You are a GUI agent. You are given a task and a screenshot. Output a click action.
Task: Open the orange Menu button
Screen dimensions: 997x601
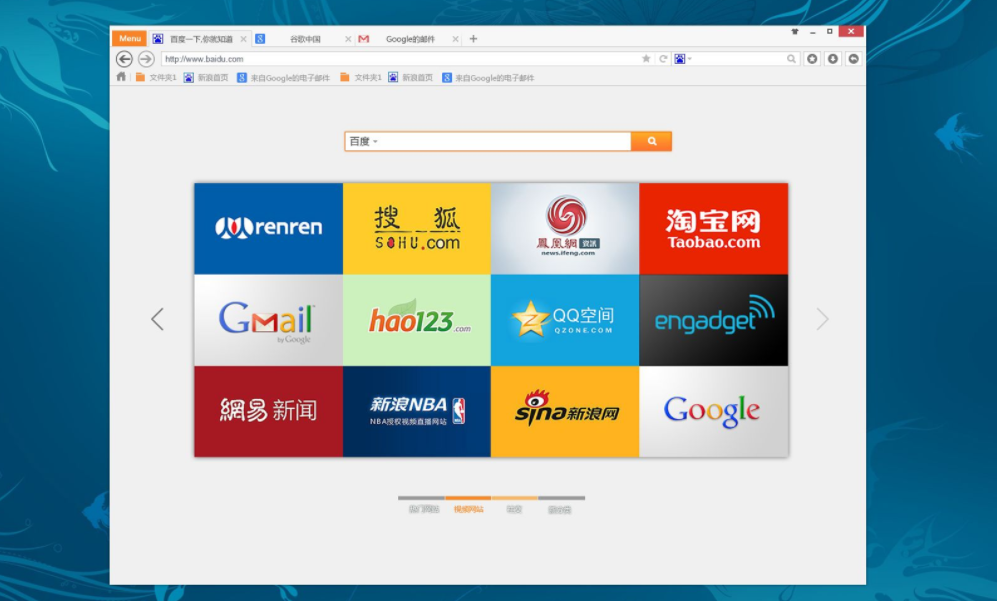130,38
